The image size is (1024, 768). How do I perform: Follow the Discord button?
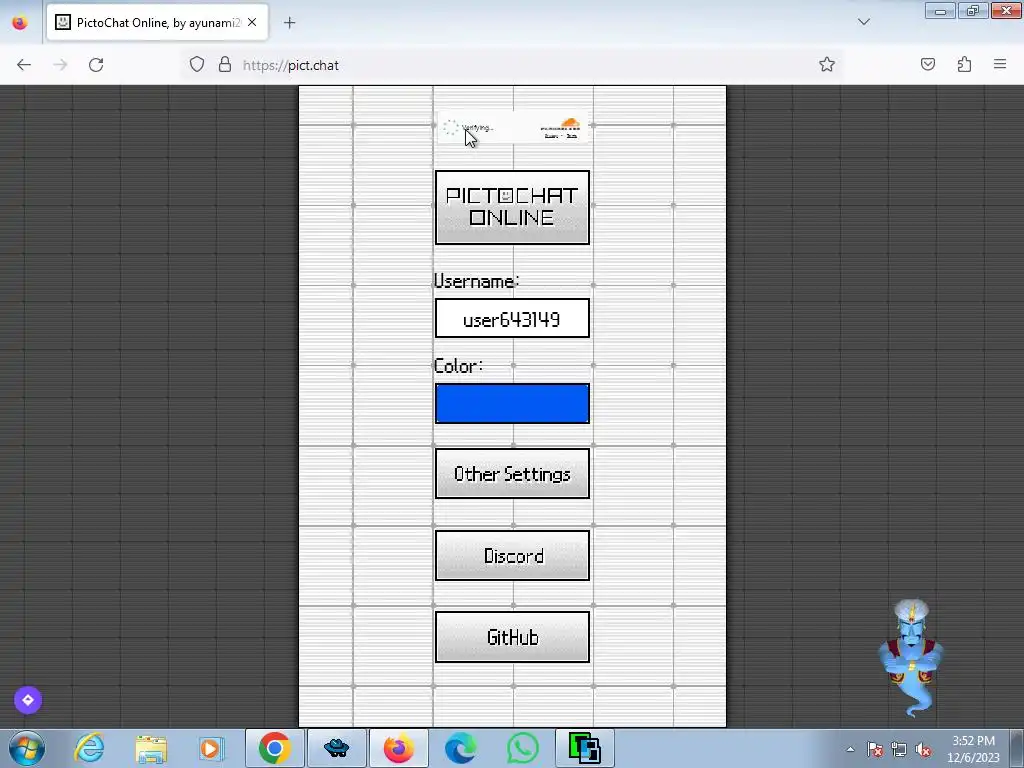pyautogui.click(x=512, y=555)
